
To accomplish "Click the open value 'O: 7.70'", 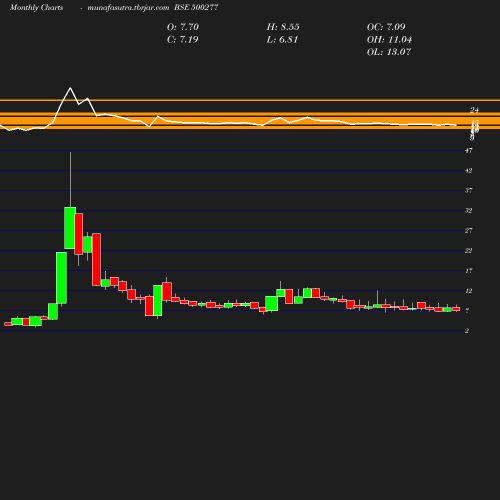I will (183, 27).
